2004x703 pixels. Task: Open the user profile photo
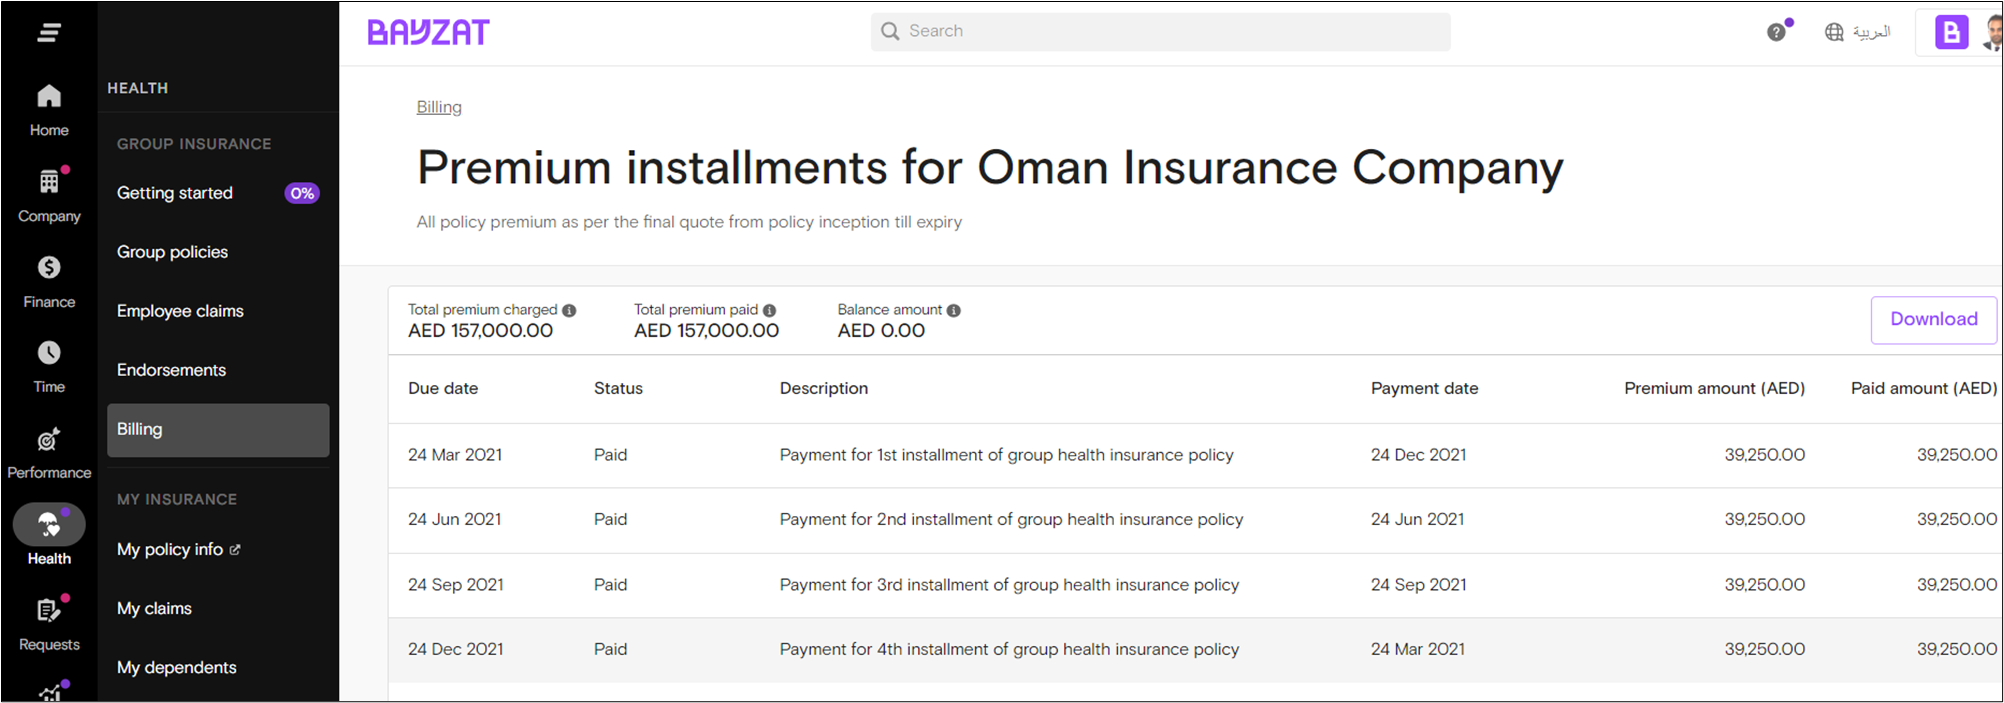(1992, 32)
